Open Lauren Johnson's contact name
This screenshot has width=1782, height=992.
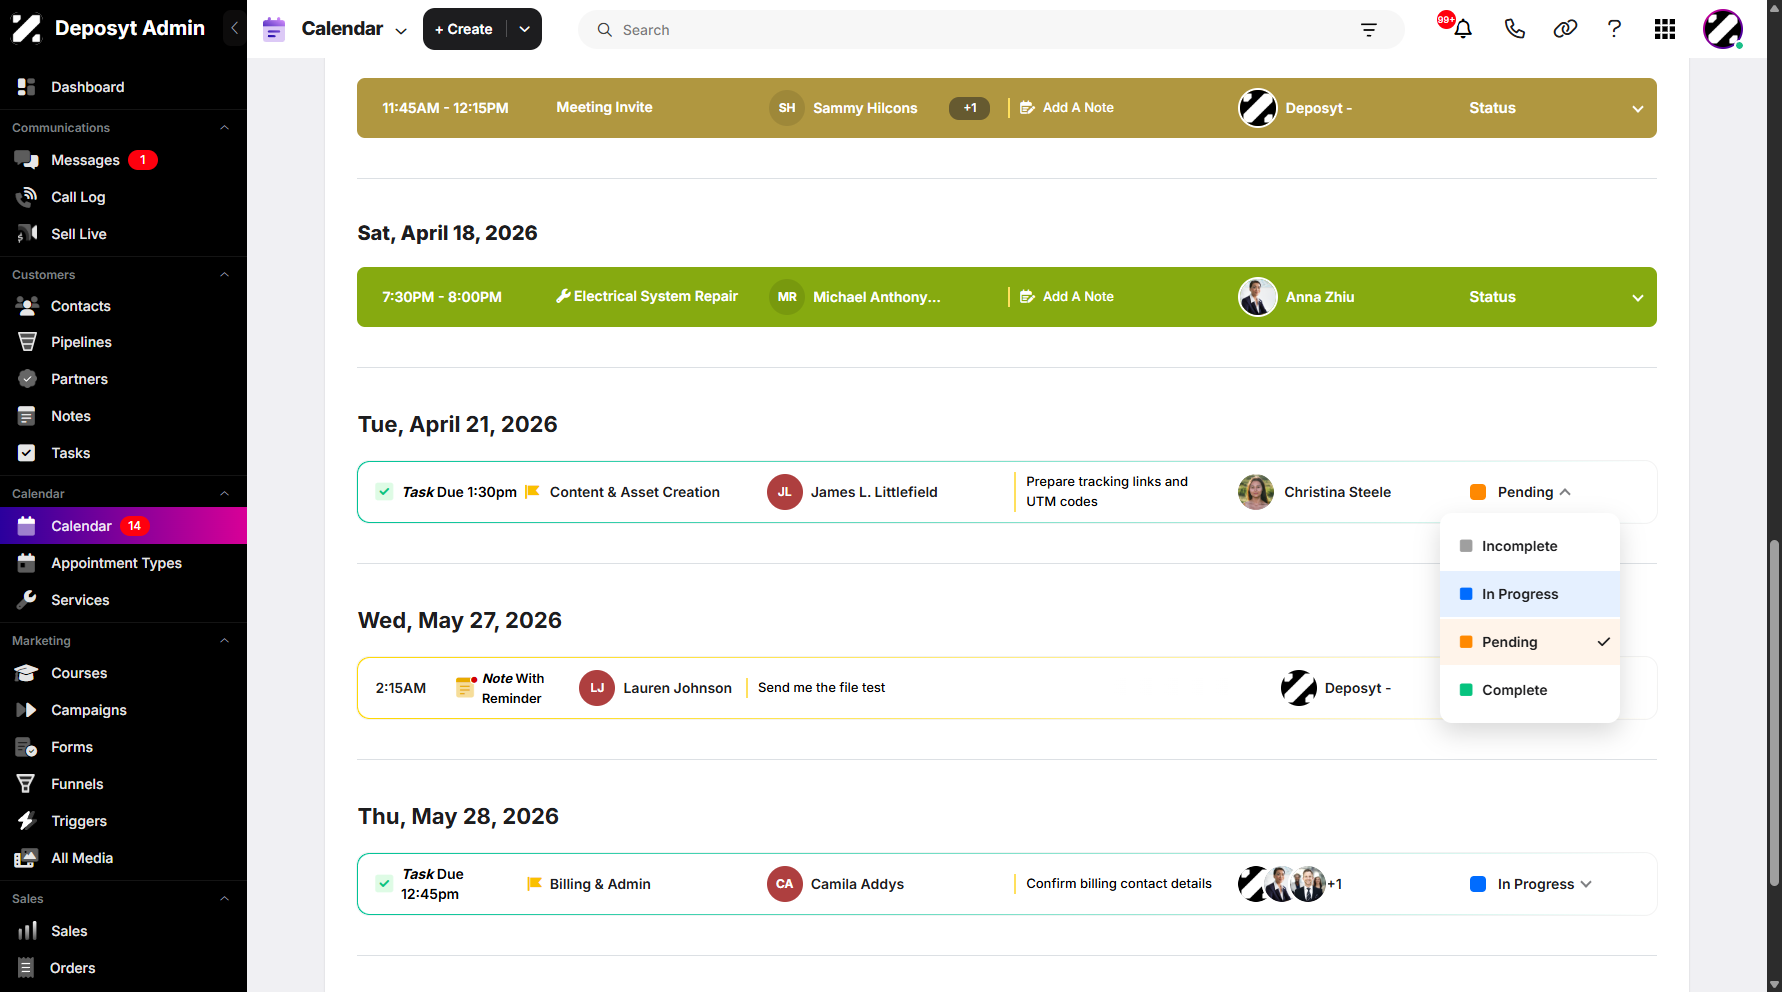678,688
